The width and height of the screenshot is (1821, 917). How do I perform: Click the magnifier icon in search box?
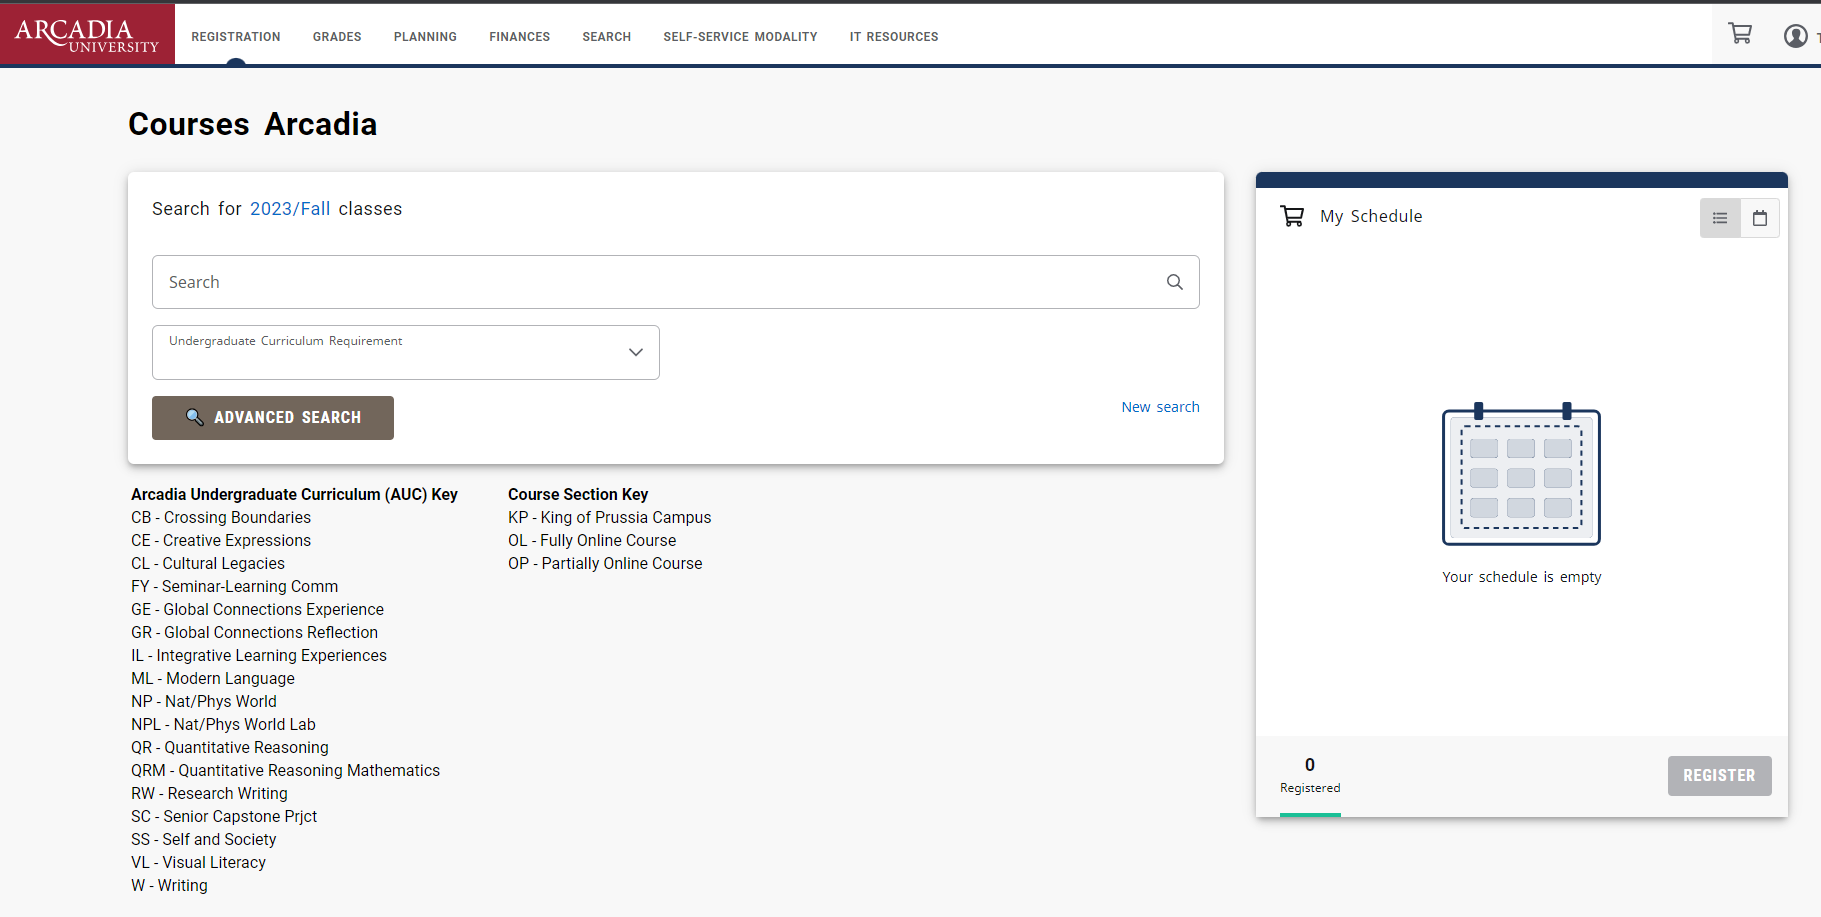1175,282
